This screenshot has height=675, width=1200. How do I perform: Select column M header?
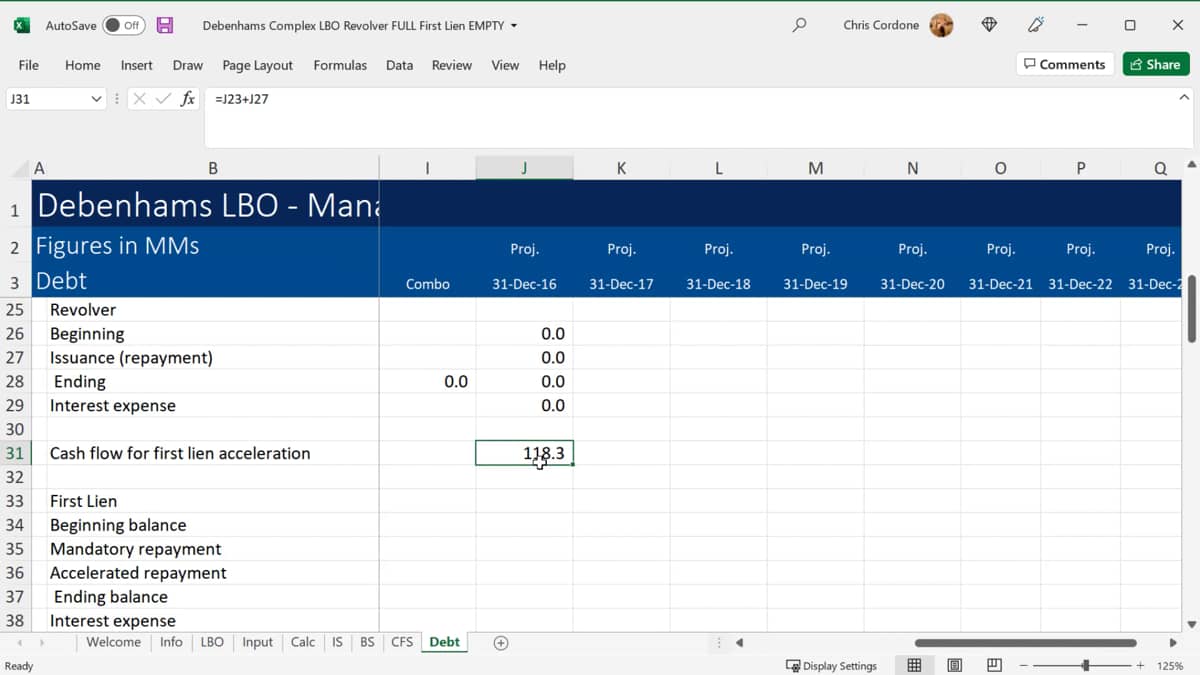click(x=815, y=168)
